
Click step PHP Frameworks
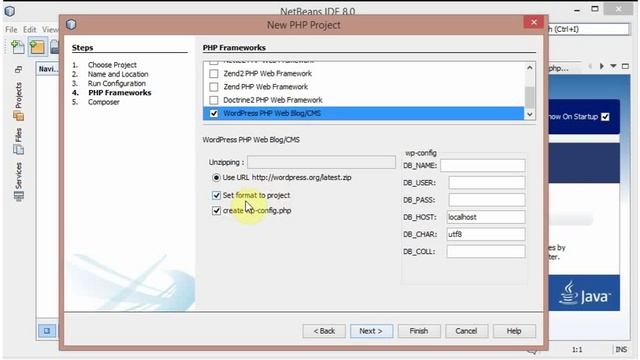(x=120, y=93)
